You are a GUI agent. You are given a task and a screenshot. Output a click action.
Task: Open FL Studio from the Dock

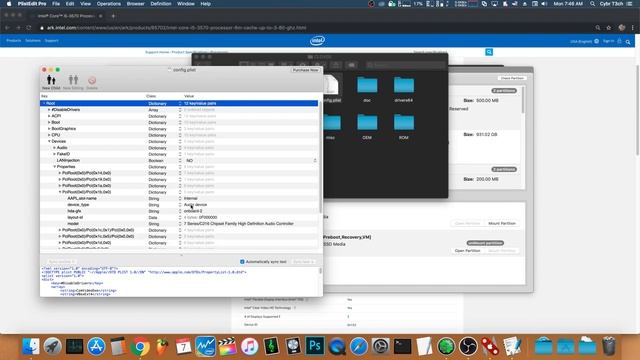[162, 347]
